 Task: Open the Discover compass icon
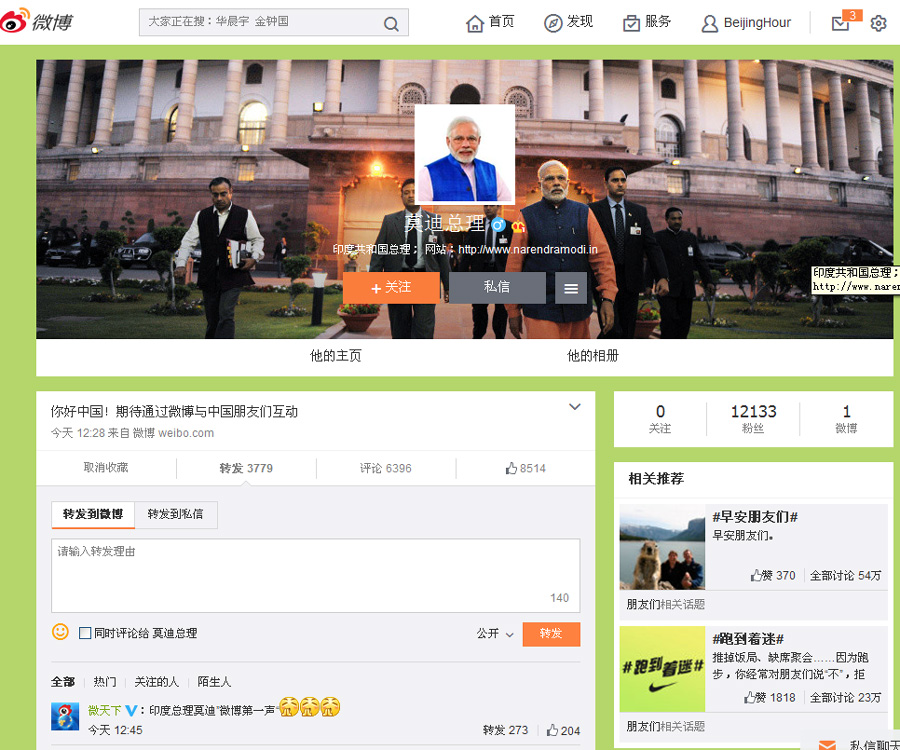coord(553,23)
